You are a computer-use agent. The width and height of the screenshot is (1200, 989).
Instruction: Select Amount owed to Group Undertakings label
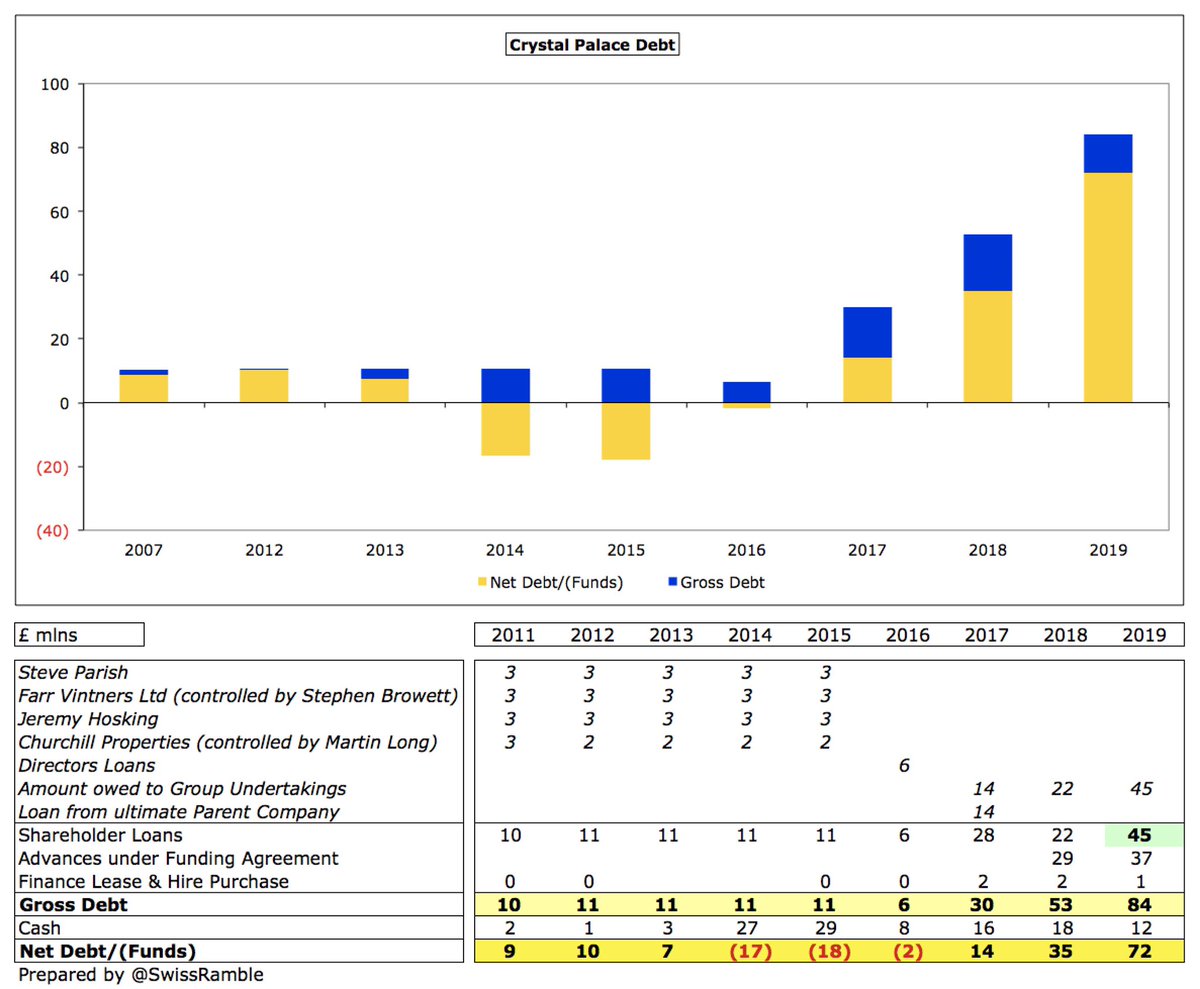(x=183, y=789)
